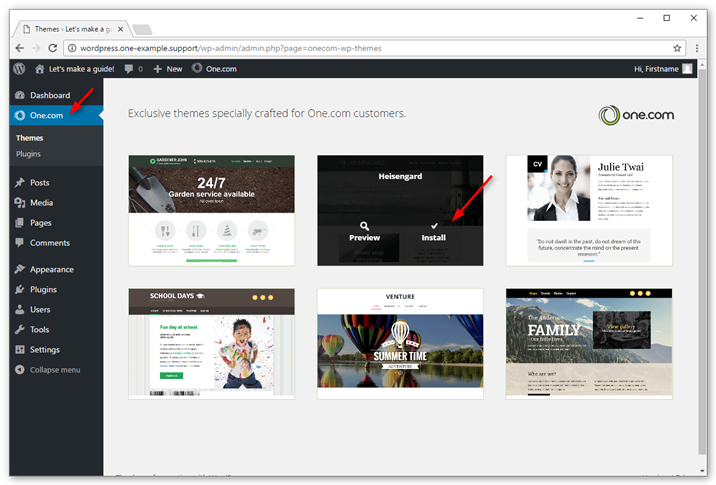
Task: Click the Collapse menu label
Action: 55,370
